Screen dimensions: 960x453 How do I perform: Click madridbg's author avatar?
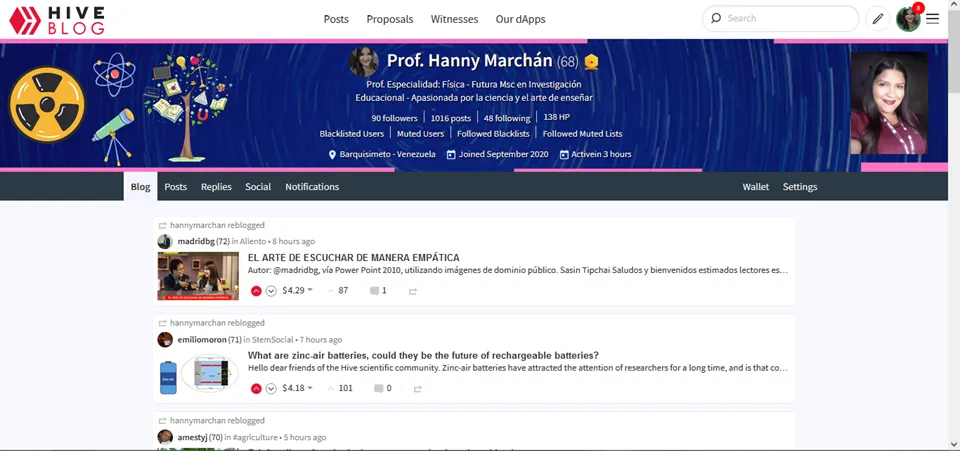coord(165,241)
